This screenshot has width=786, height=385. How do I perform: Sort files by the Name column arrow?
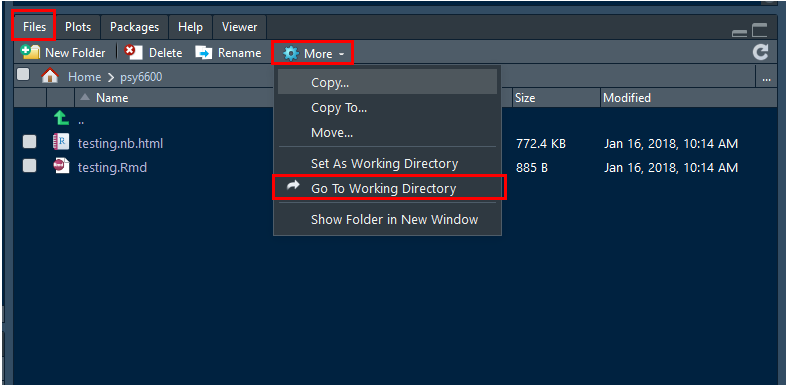86,97
